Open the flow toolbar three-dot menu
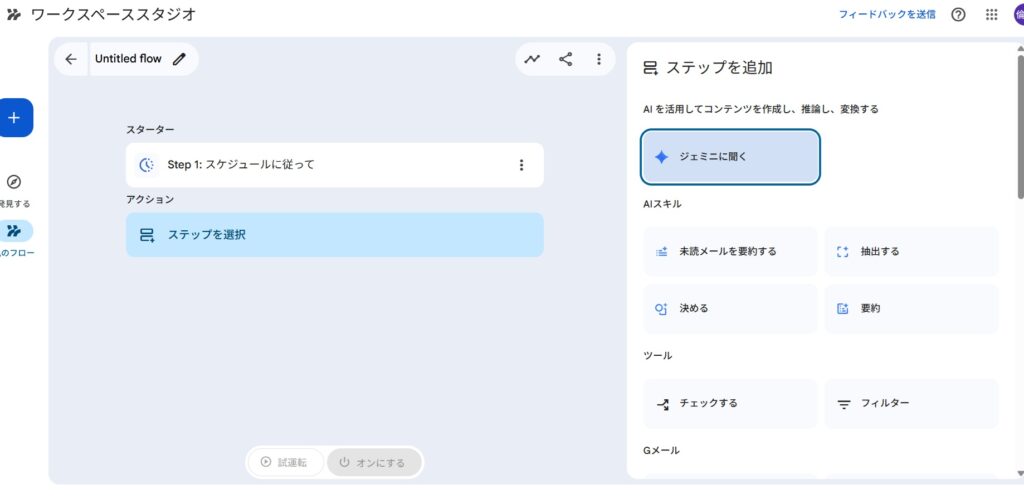This screenshot has width=1024, height=503. [x=599, y=59]
